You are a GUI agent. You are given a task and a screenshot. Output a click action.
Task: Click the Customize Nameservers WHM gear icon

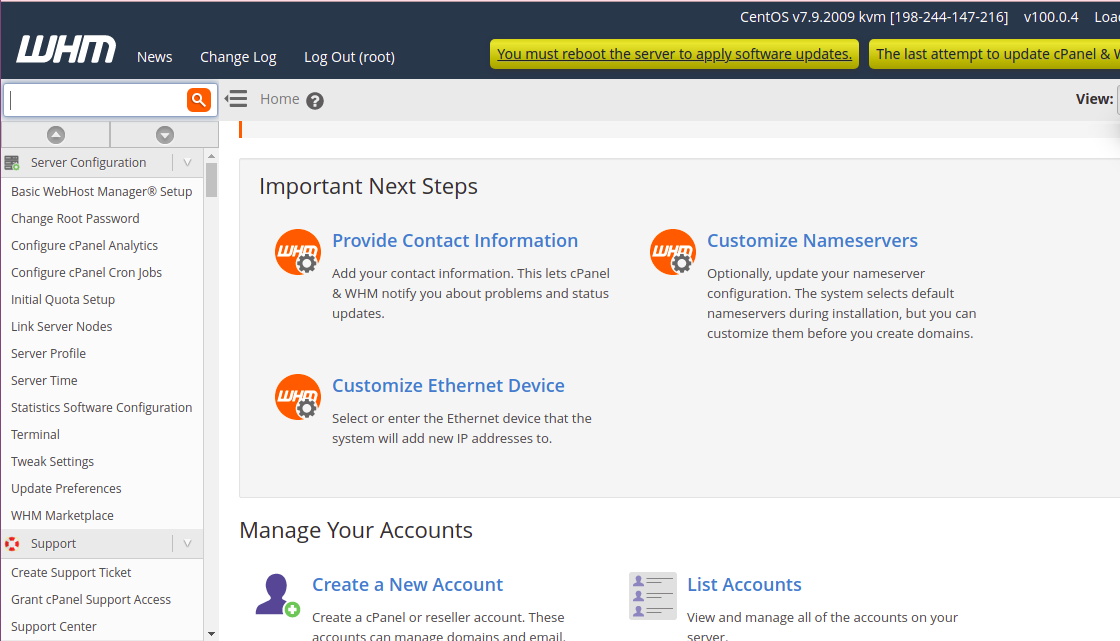[x=673, y=252]
